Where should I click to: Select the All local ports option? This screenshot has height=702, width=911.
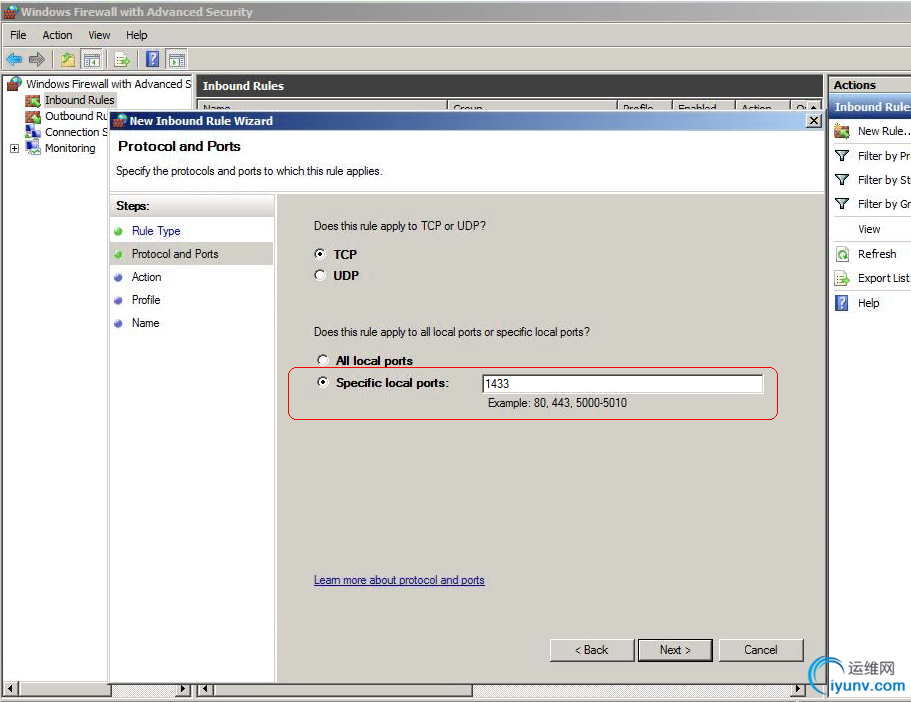click(x=322, y=360)
